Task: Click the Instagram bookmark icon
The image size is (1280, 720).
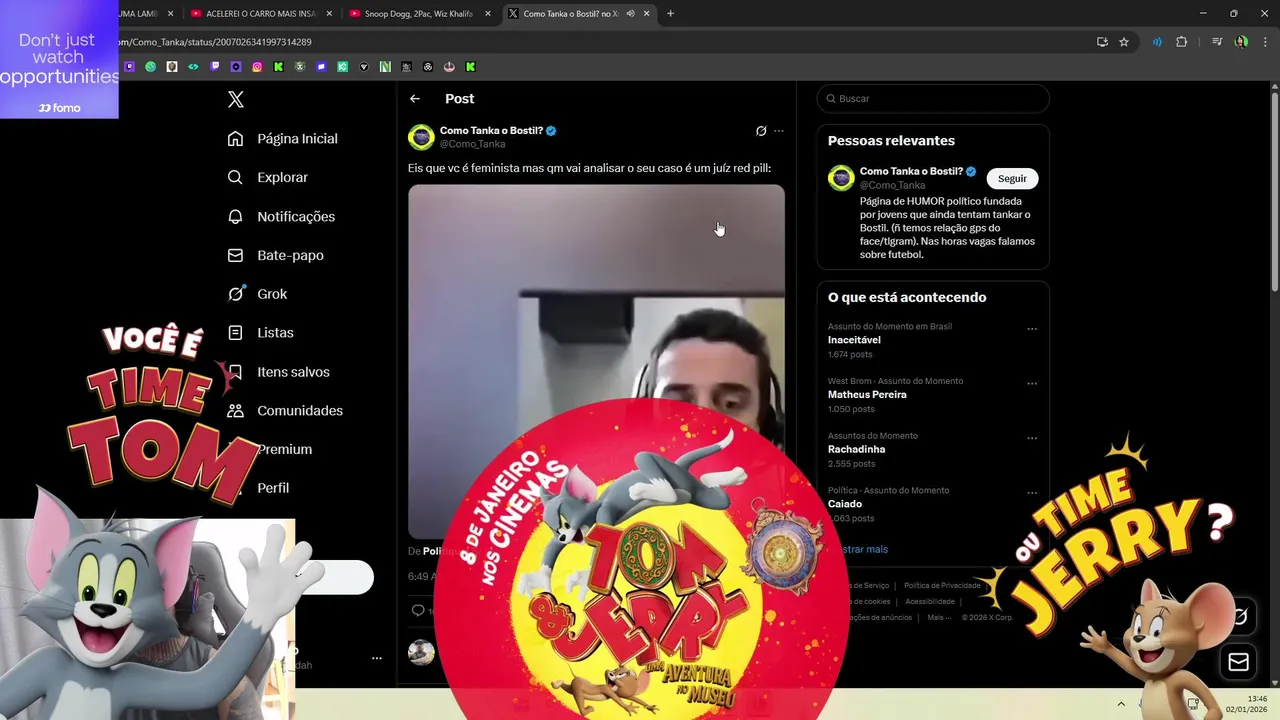Action: [257, 67]
